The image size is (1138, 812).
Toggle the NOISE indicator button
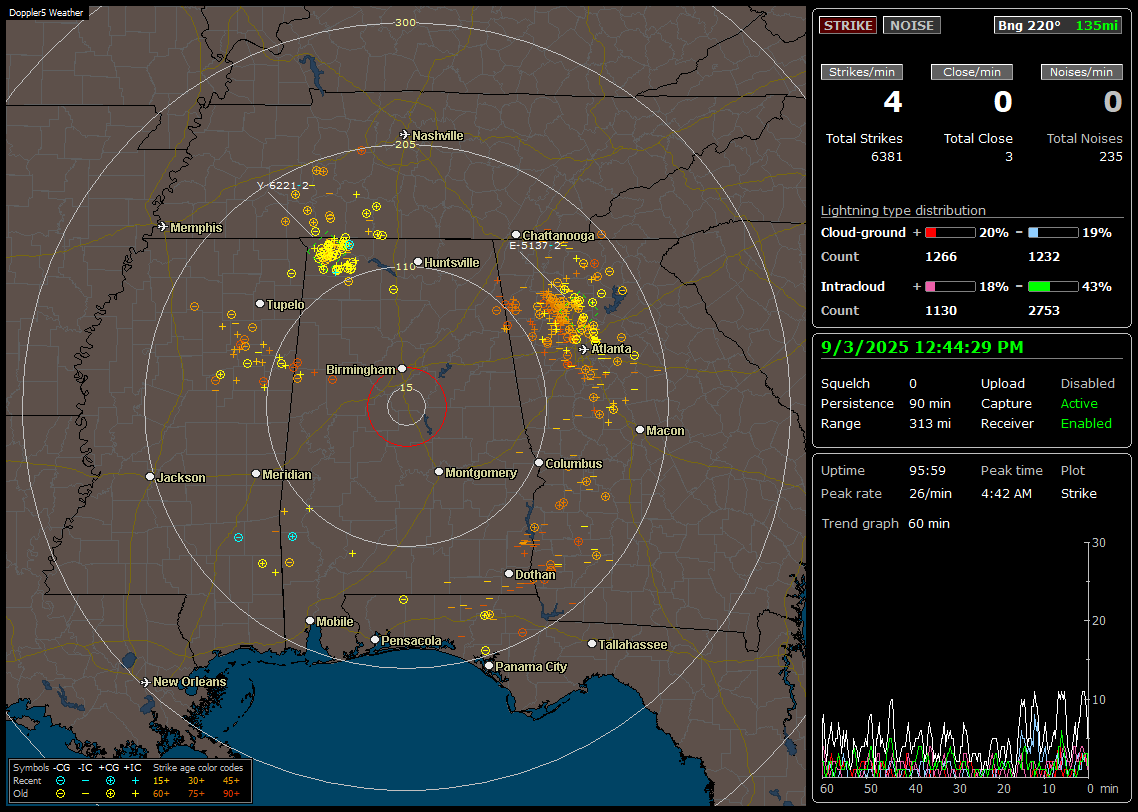pyautogui.click(x=912, y=25)
